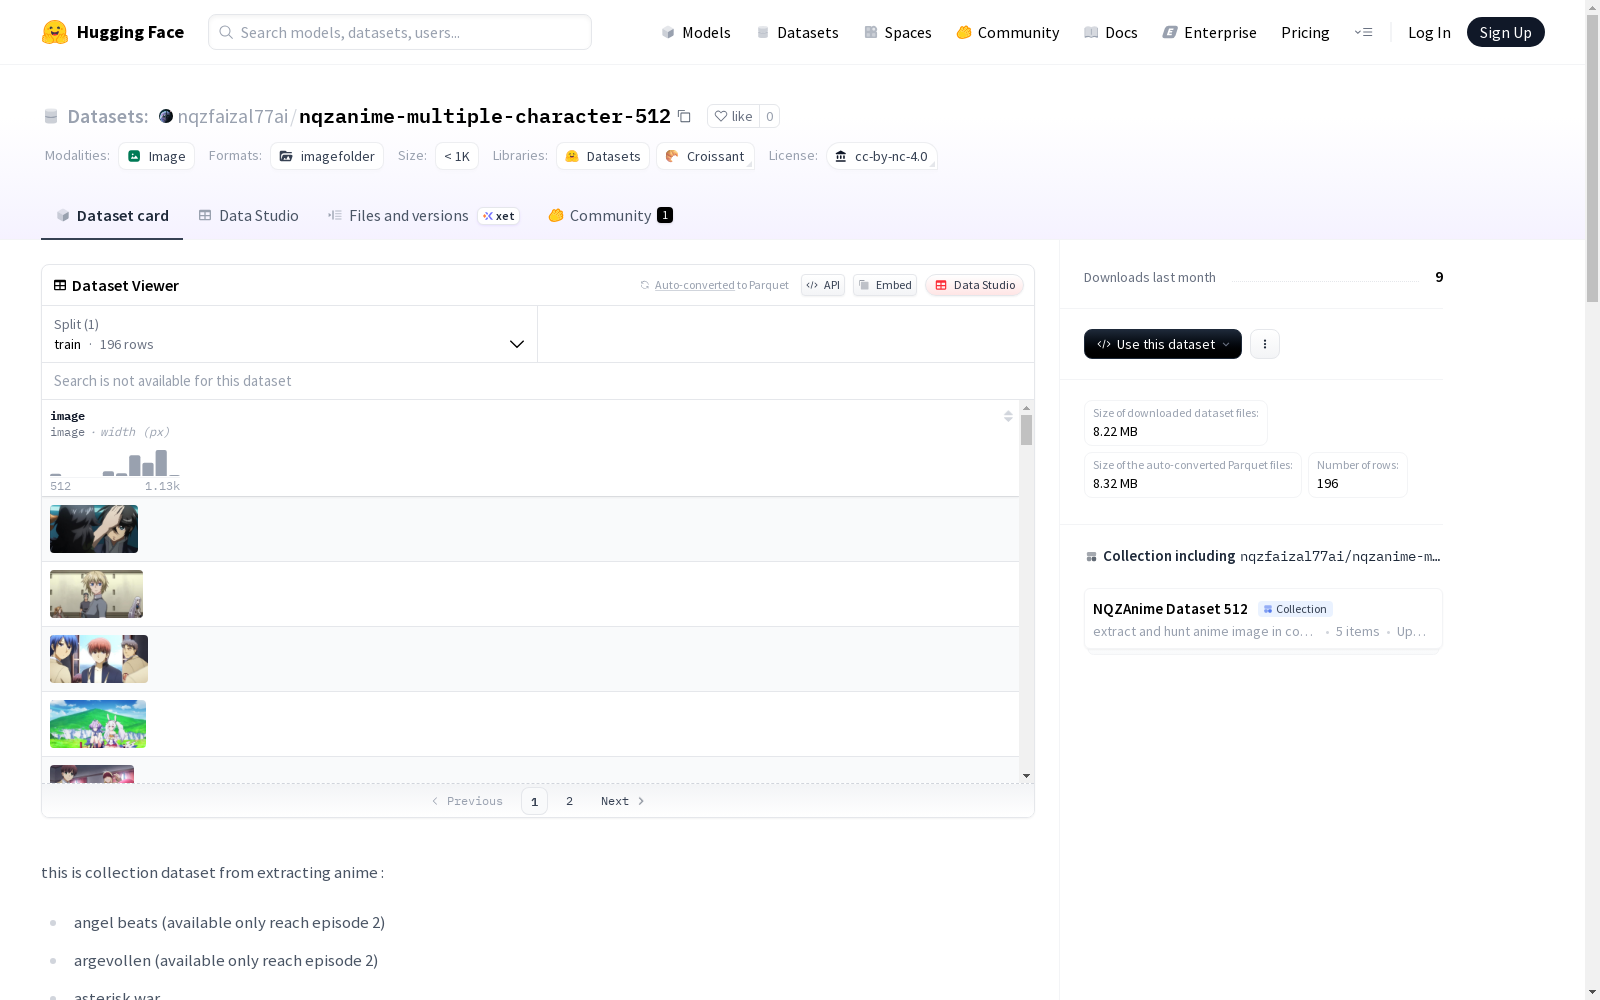Click the imagefolder format tag
Viewport: 1600px width, 1000px height.
tap(327, 156)
